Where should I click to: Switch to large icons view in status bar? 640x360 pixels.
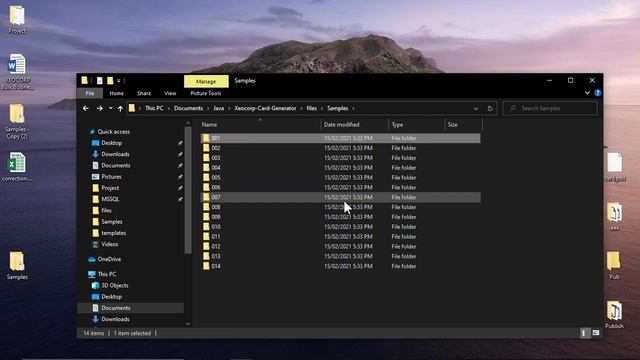click(596, 333)
